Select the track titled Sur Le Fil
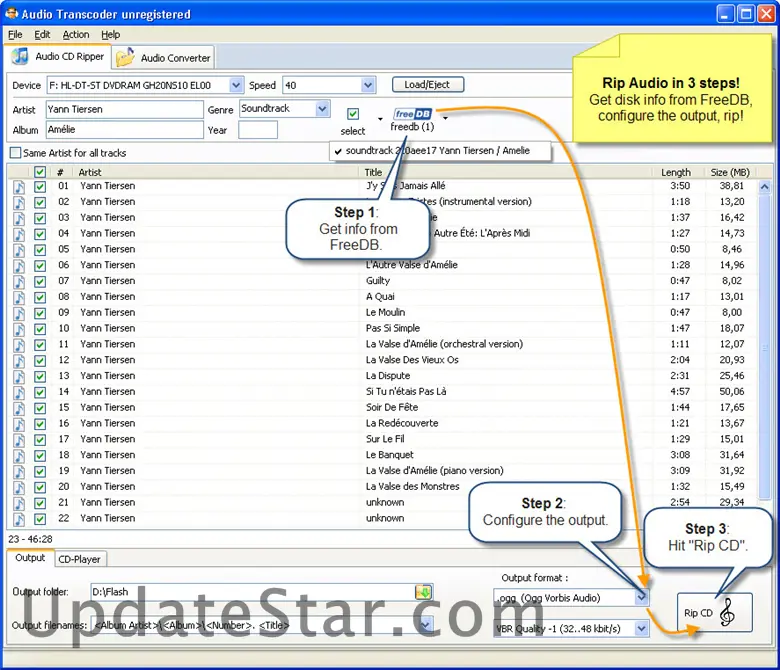Viewport: 780px width, 670px height. click(x=385, y=439)
